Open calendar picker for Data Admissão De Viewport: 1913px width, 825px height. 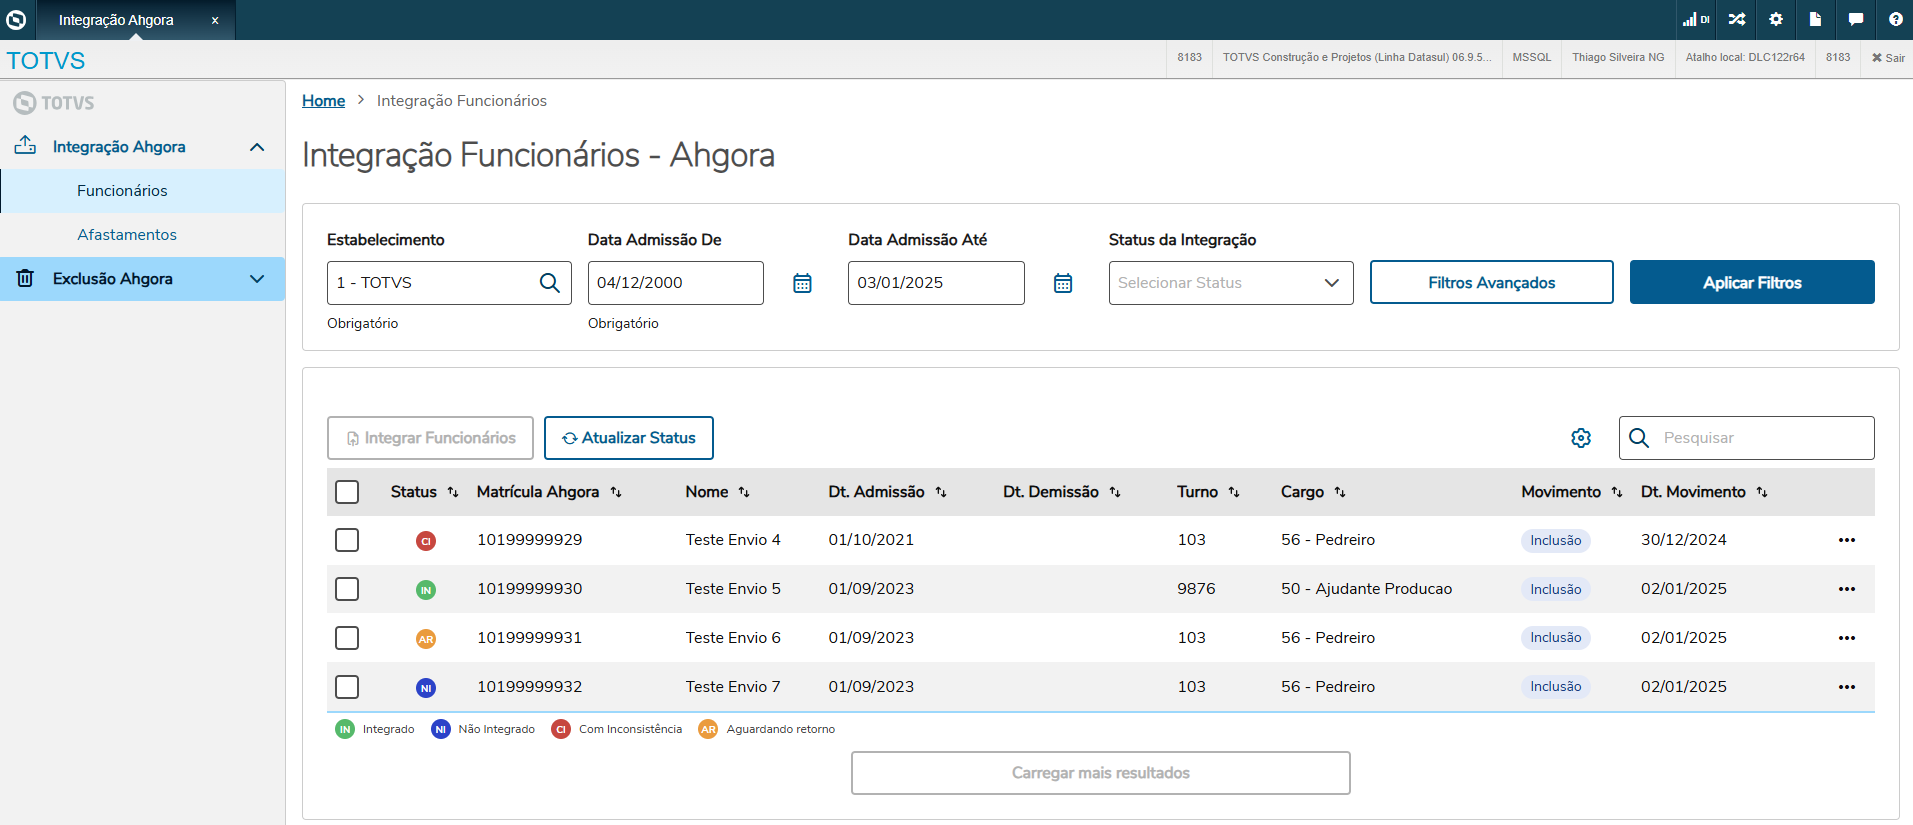(x=802, y=283)
